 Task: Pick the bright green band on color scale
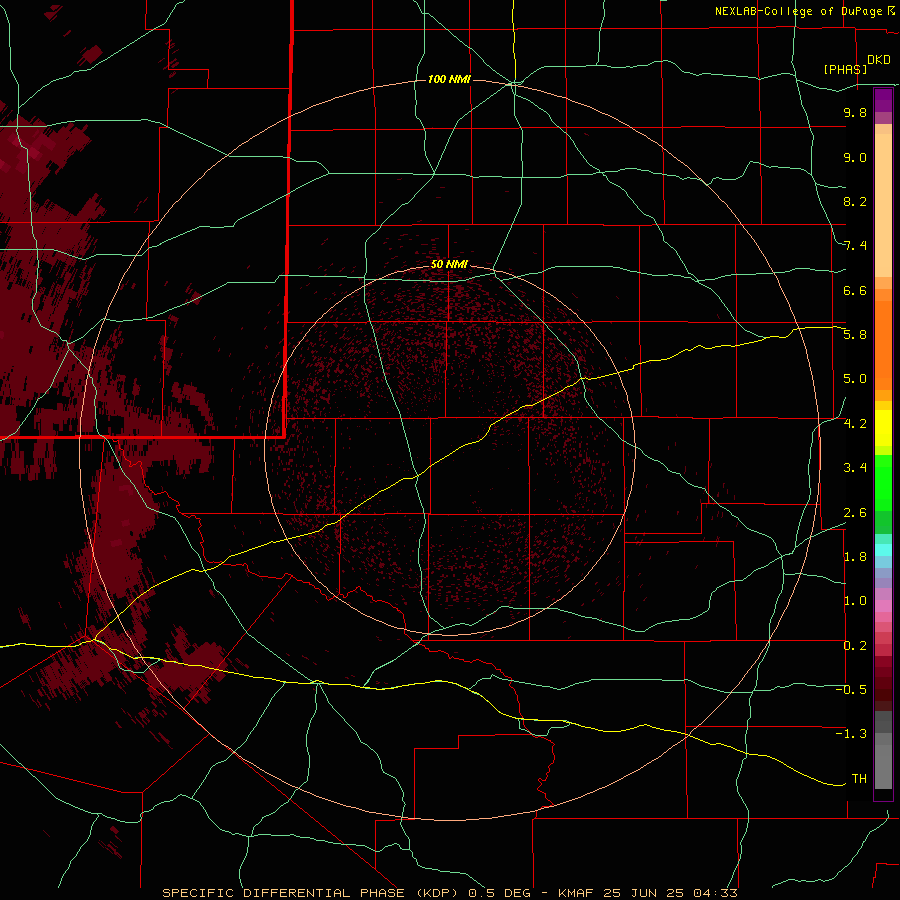point(883,482)
